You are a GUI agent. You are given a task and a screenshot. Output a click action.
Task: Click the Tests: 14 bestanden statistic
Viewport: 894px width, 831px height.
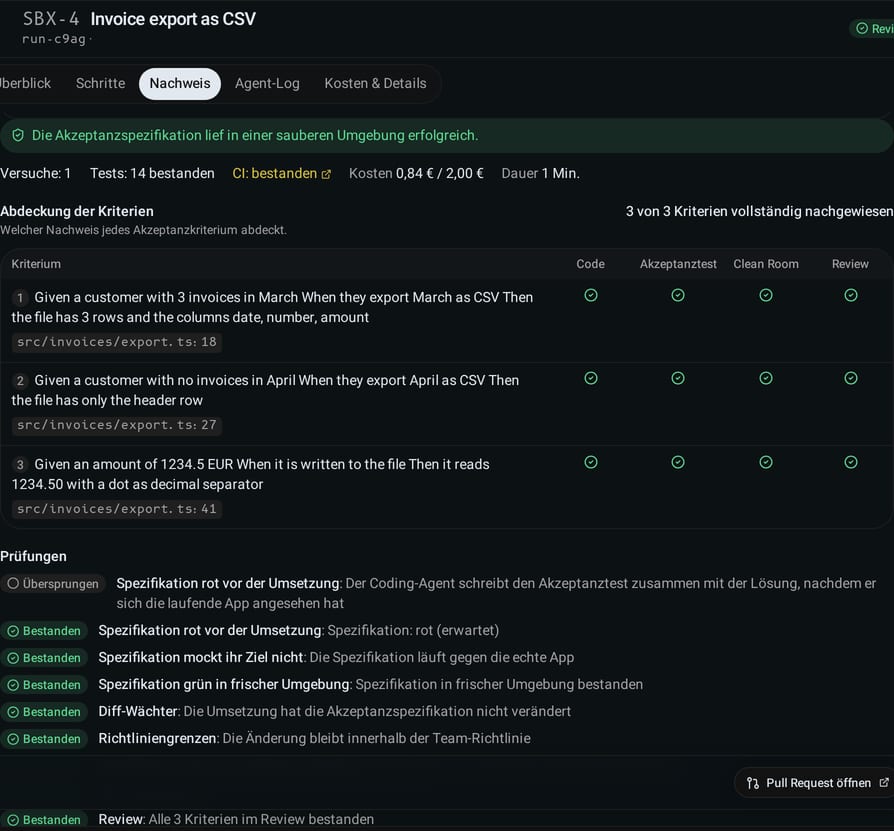[x=152, y=173]
